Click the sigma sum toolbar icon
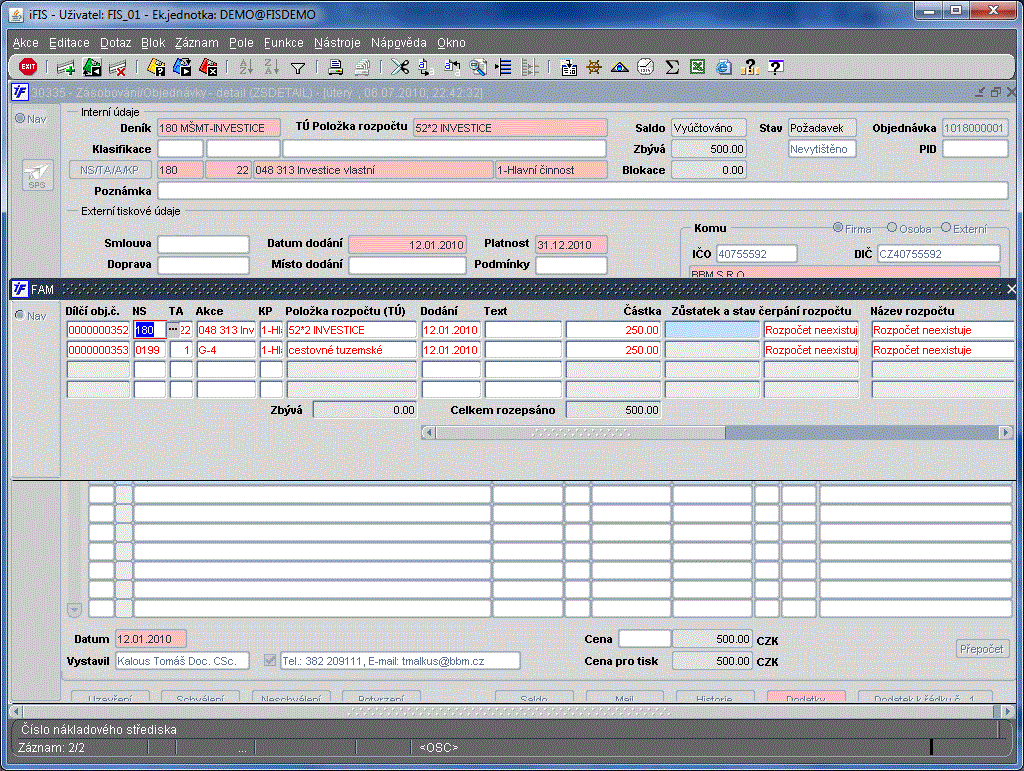This screenshot has width=1024, height=771. click(x=672, y=68)
